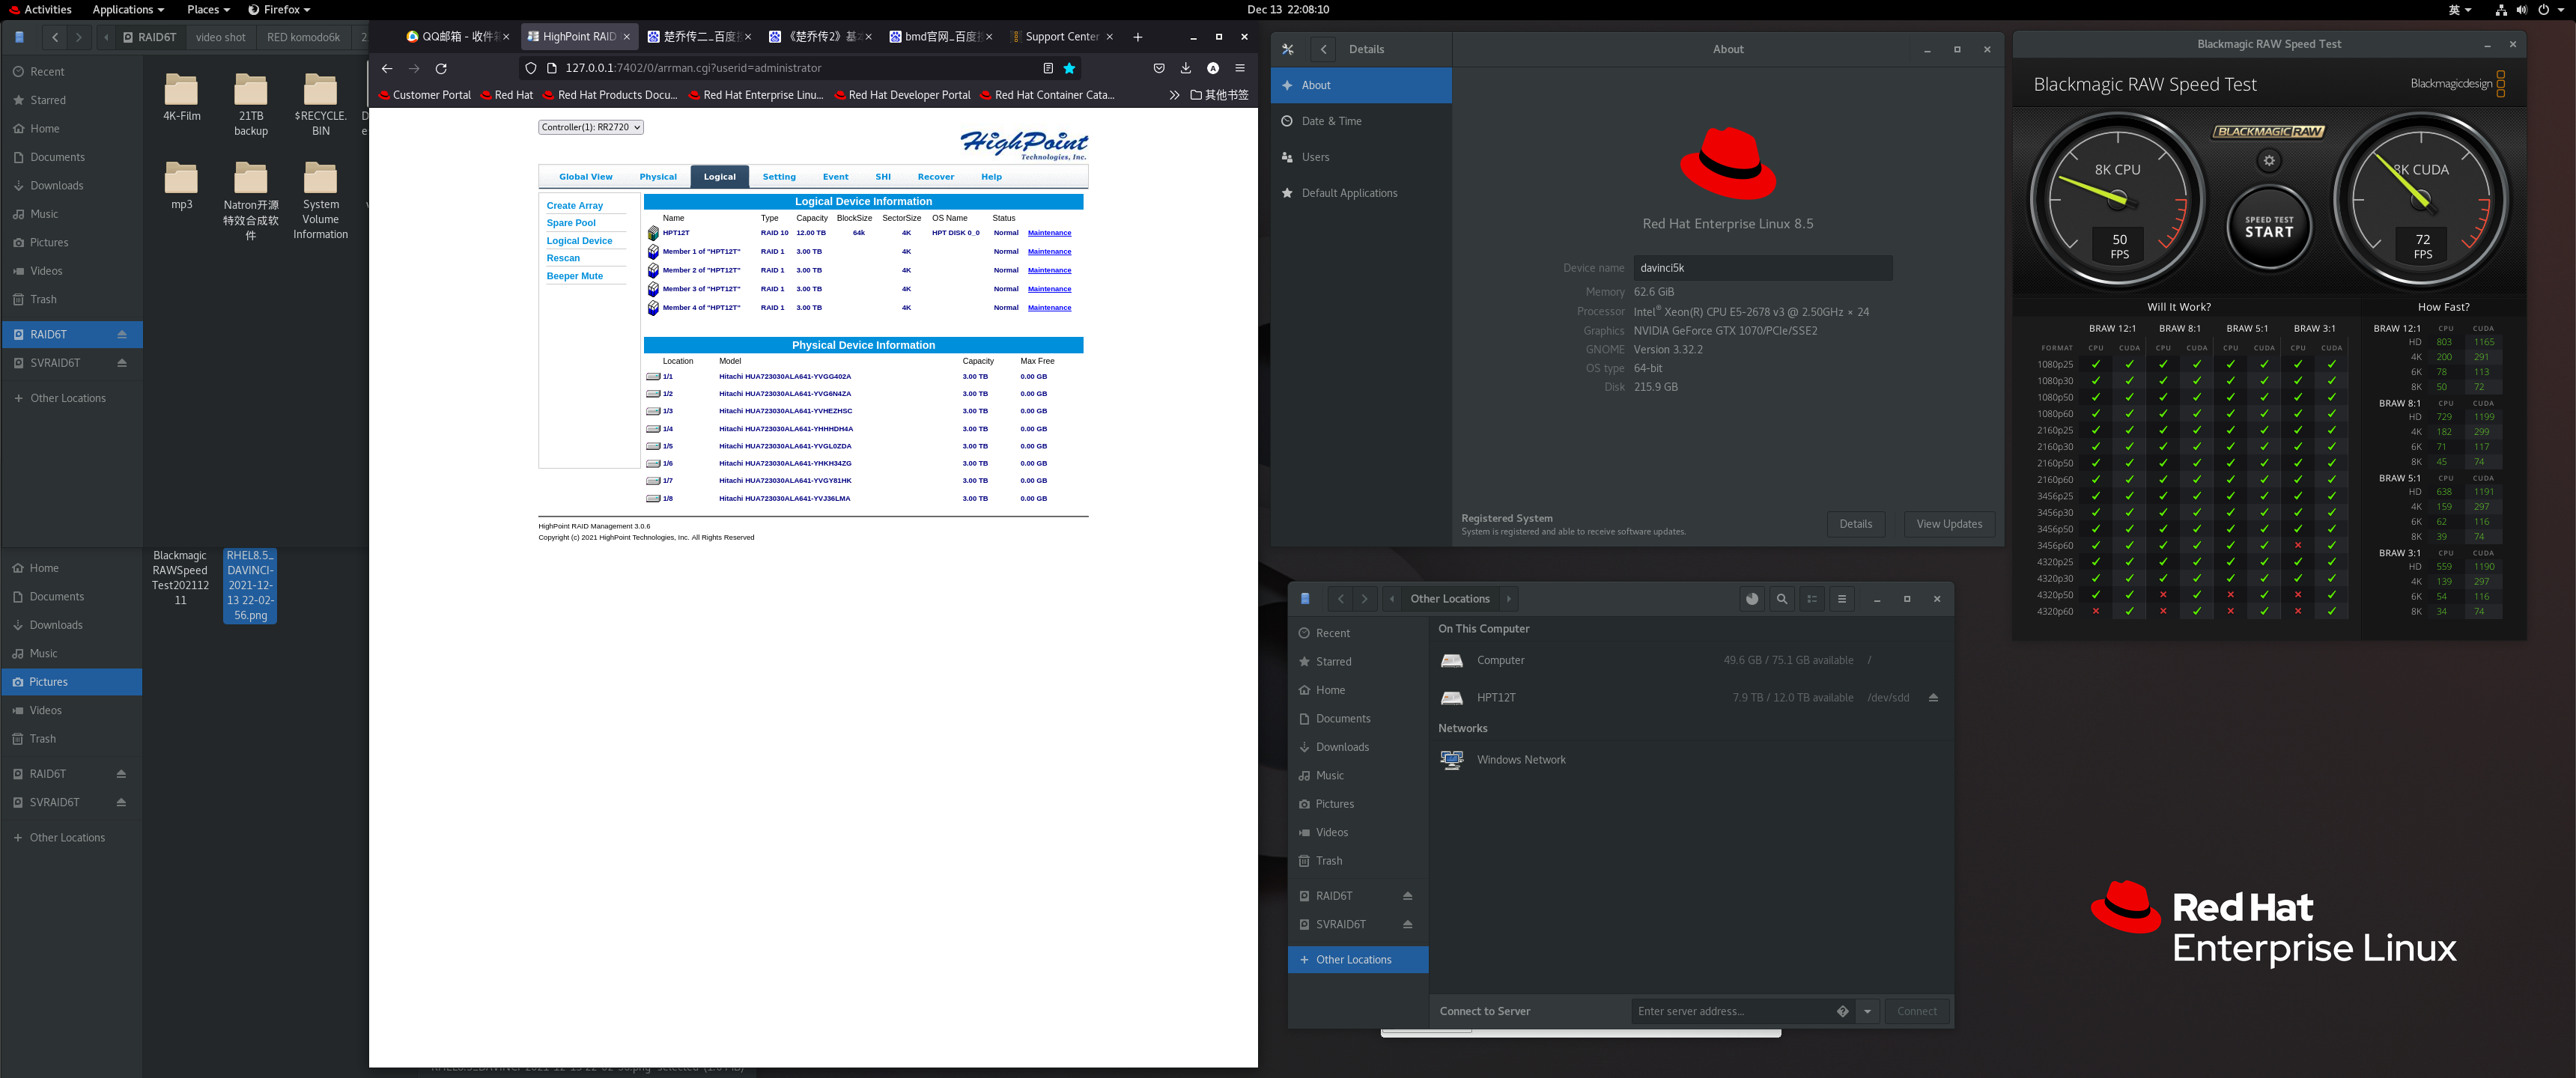
Task: Click tools icon in Details header
Action: [1288, 49]
